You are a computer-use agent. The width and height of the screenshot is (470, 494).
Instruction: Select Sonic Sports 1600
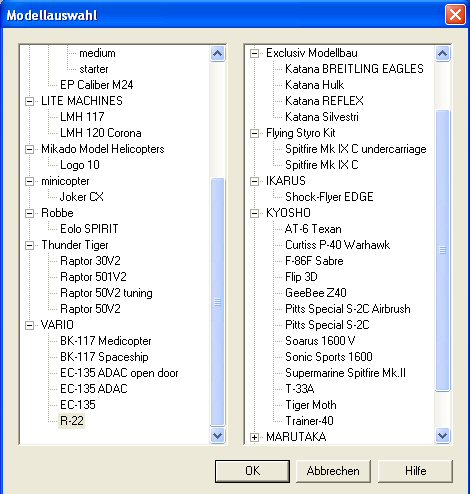pos(329,357)
